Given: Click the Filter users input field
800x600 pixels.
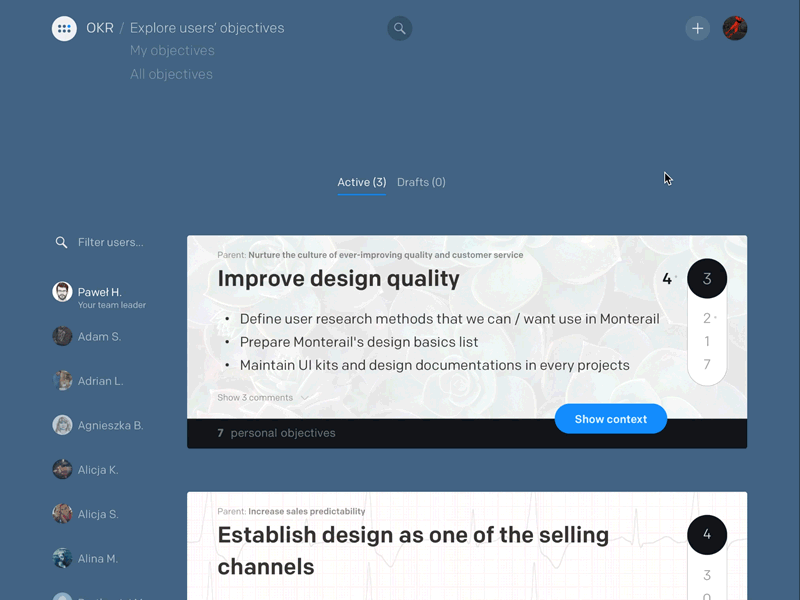Looking at the screenshot, I should point(110,241).
